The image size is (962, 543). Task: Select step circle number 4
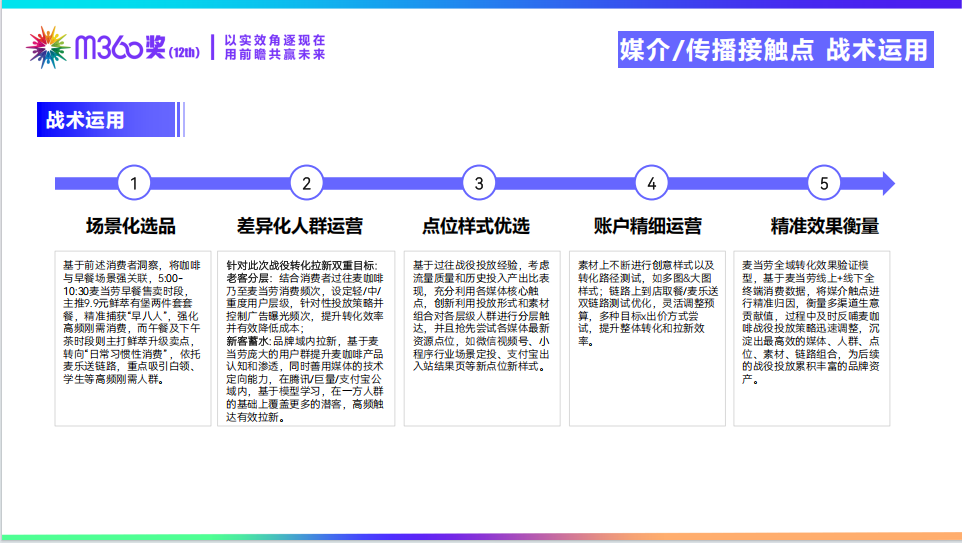click(652, 183)
